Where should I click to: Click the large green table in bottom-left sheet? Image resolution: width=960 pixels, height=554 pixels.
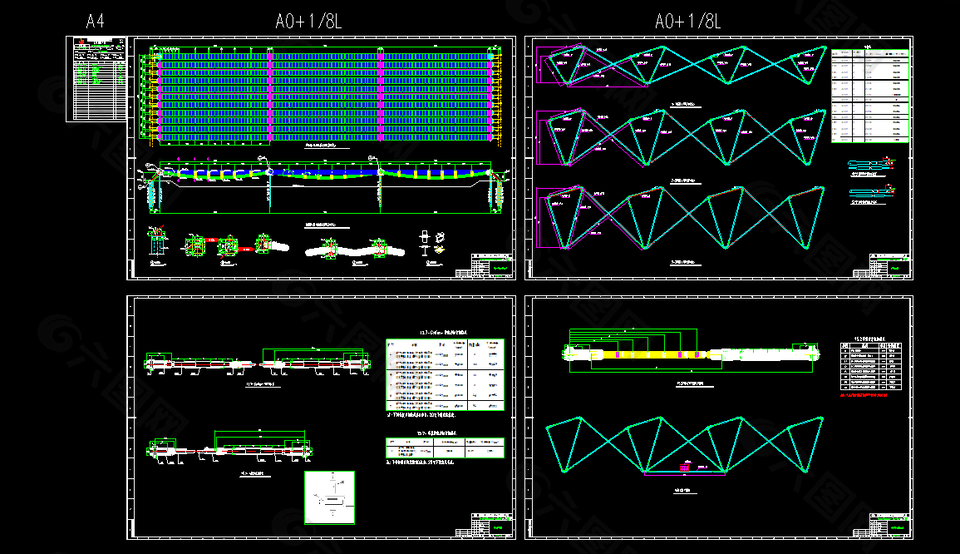tap(445, 374)
